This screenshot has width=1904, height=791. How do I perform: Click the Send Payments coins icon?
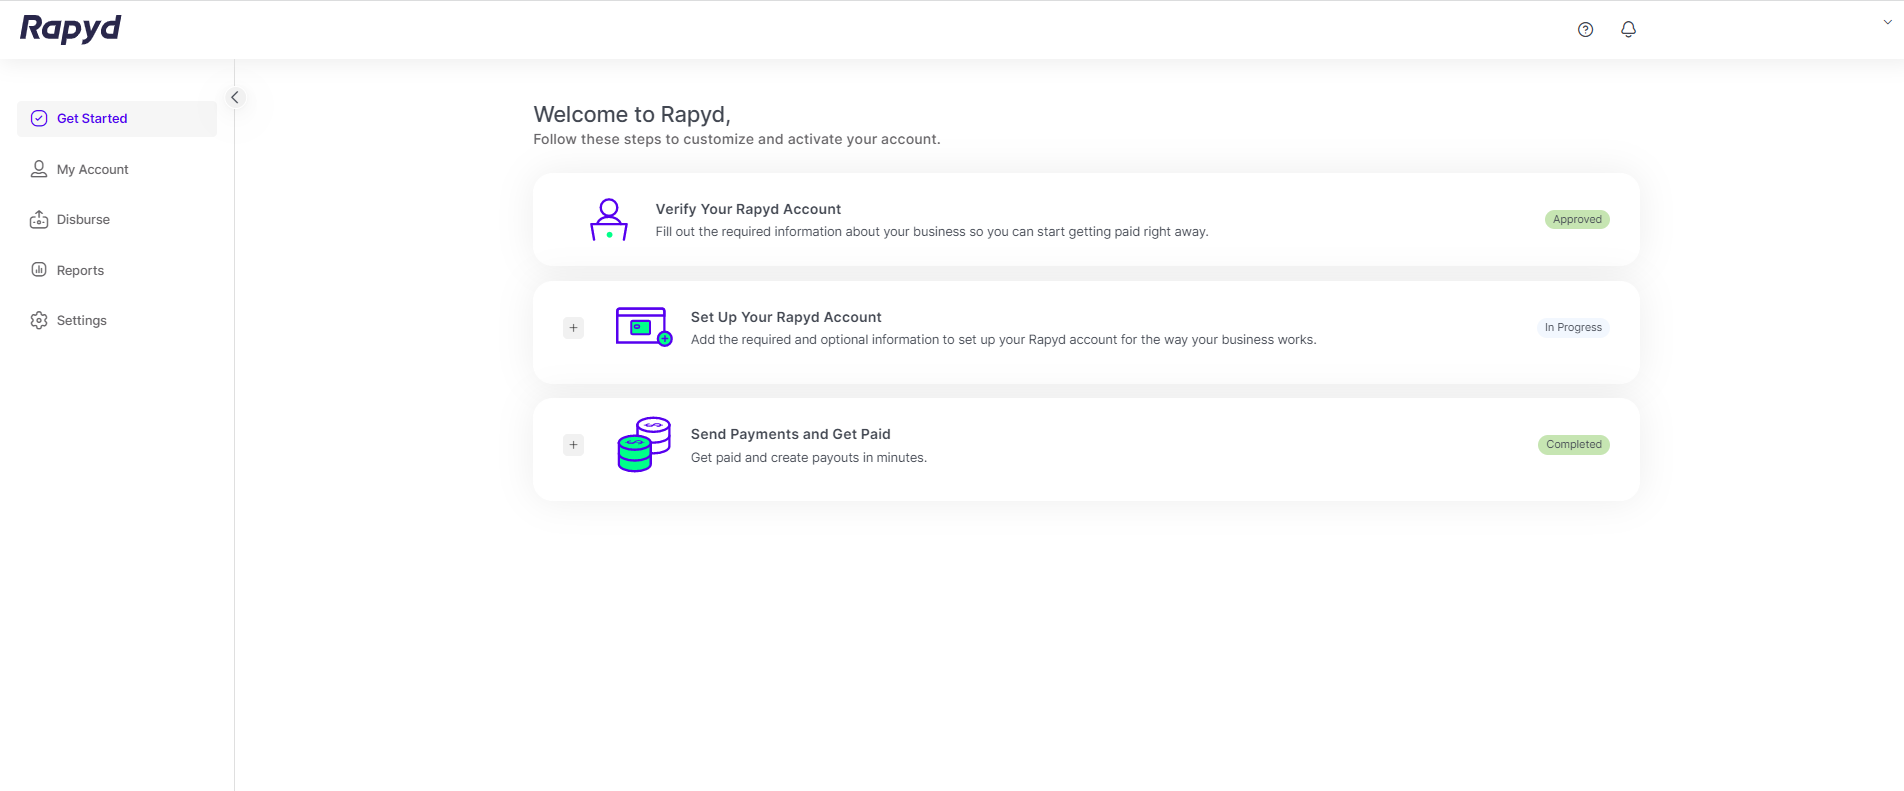pos(643,445)
